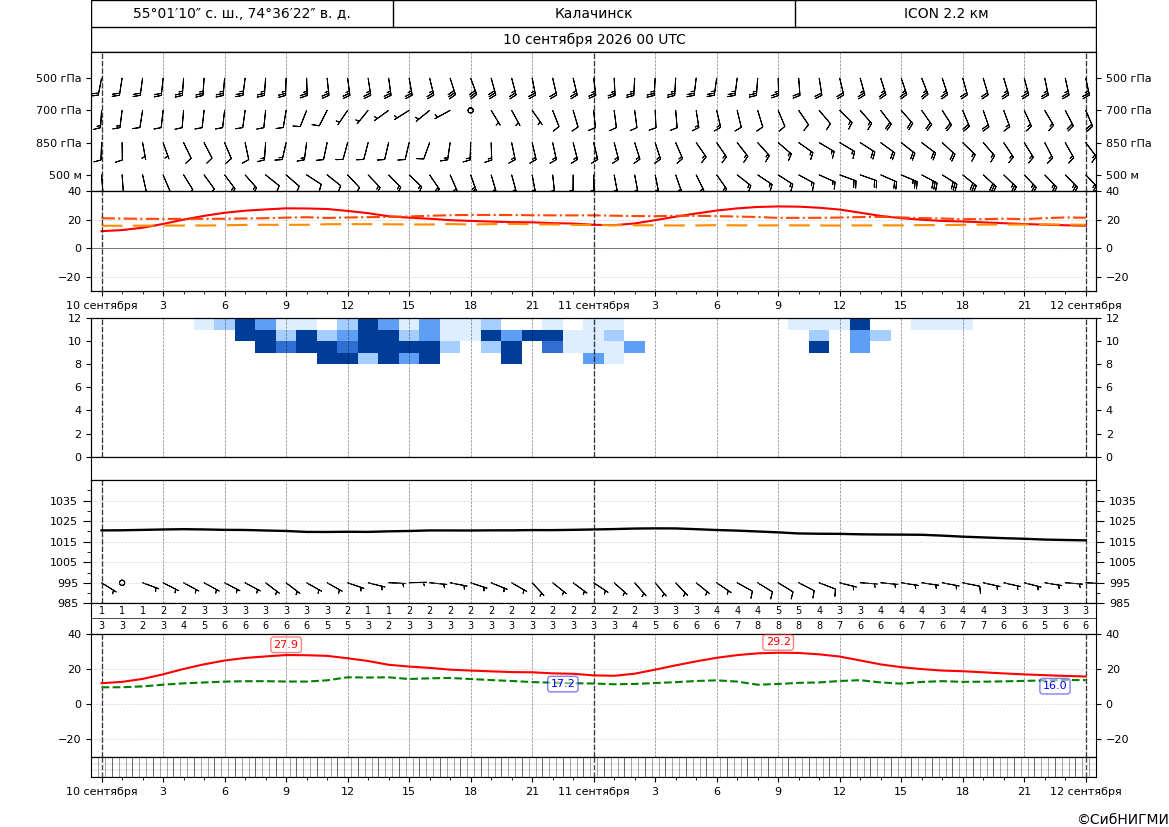Click the 500 гПа label on left axis

pos(59,78)
